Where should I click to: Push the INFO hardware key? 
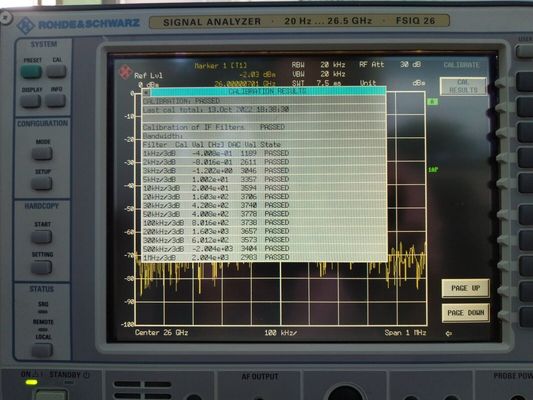pyautogui.click(x=55, y=100)
